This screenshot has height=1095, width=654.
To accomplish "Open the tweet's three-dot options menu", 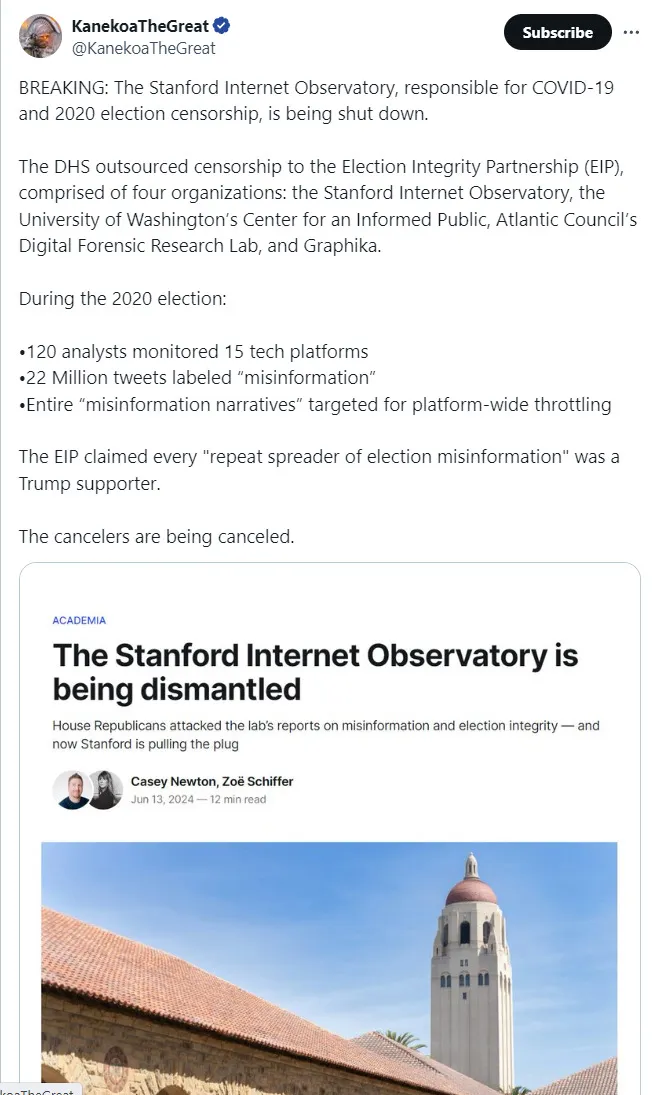I will pos(631,33).
